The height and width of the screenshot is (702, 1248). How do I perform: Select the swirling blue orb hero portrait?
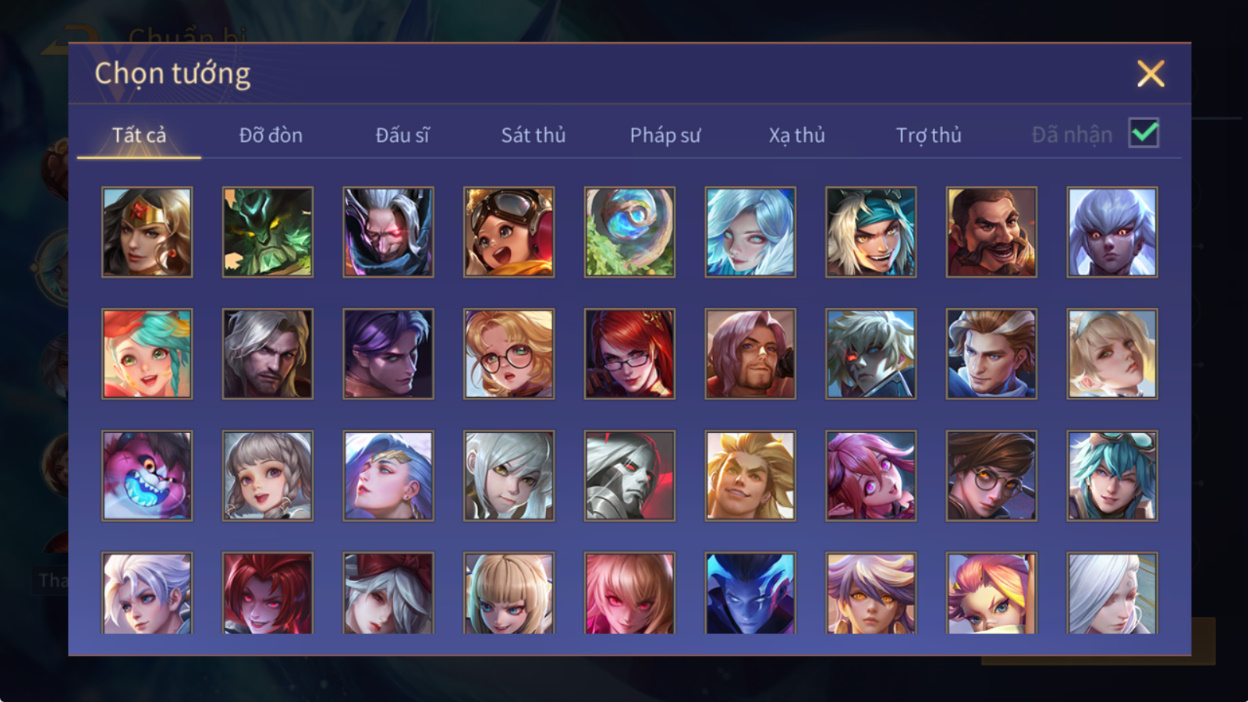point(630,232)
